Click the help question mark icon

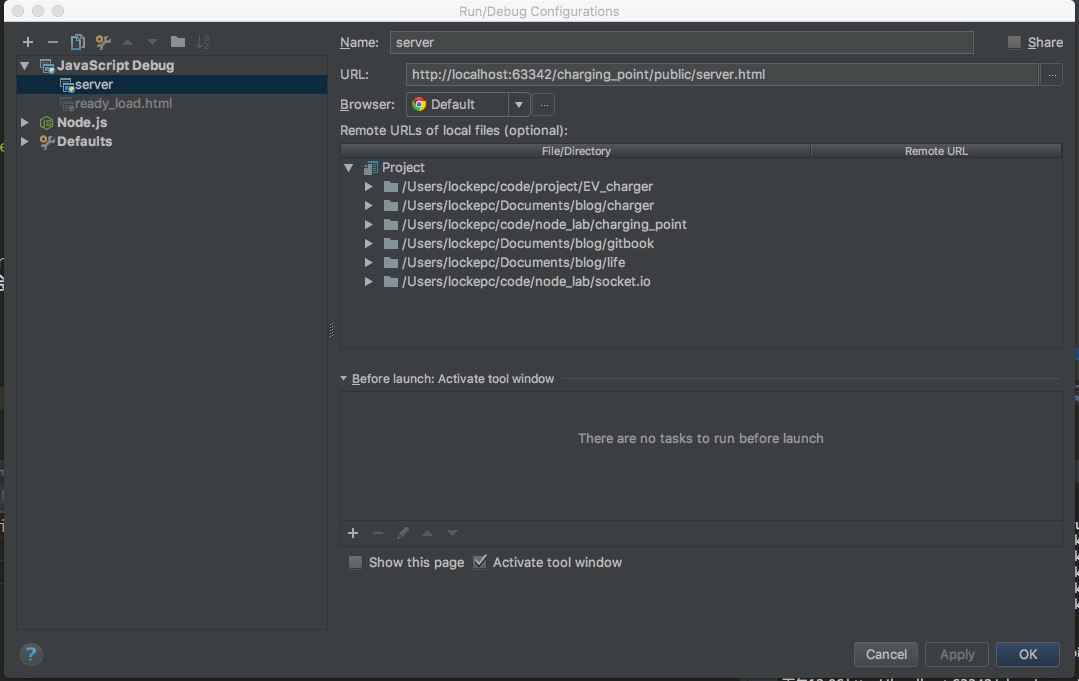tap(31, 655)
